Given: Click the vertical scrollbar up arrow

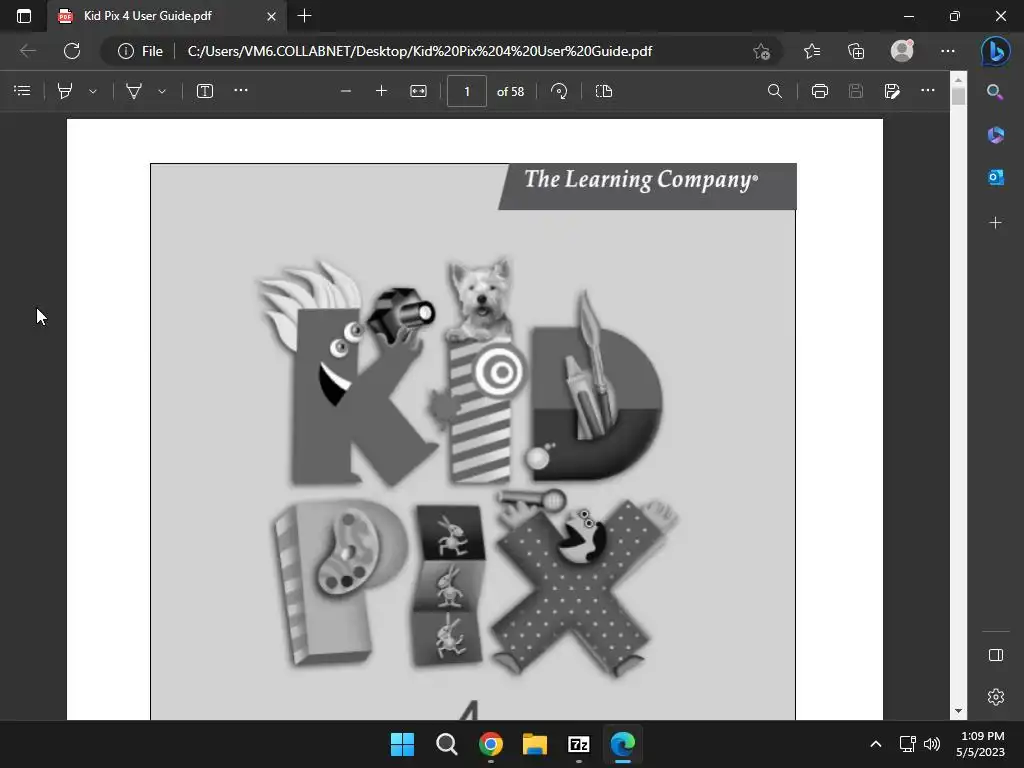Looking at the screenshot, I should 958,80.
